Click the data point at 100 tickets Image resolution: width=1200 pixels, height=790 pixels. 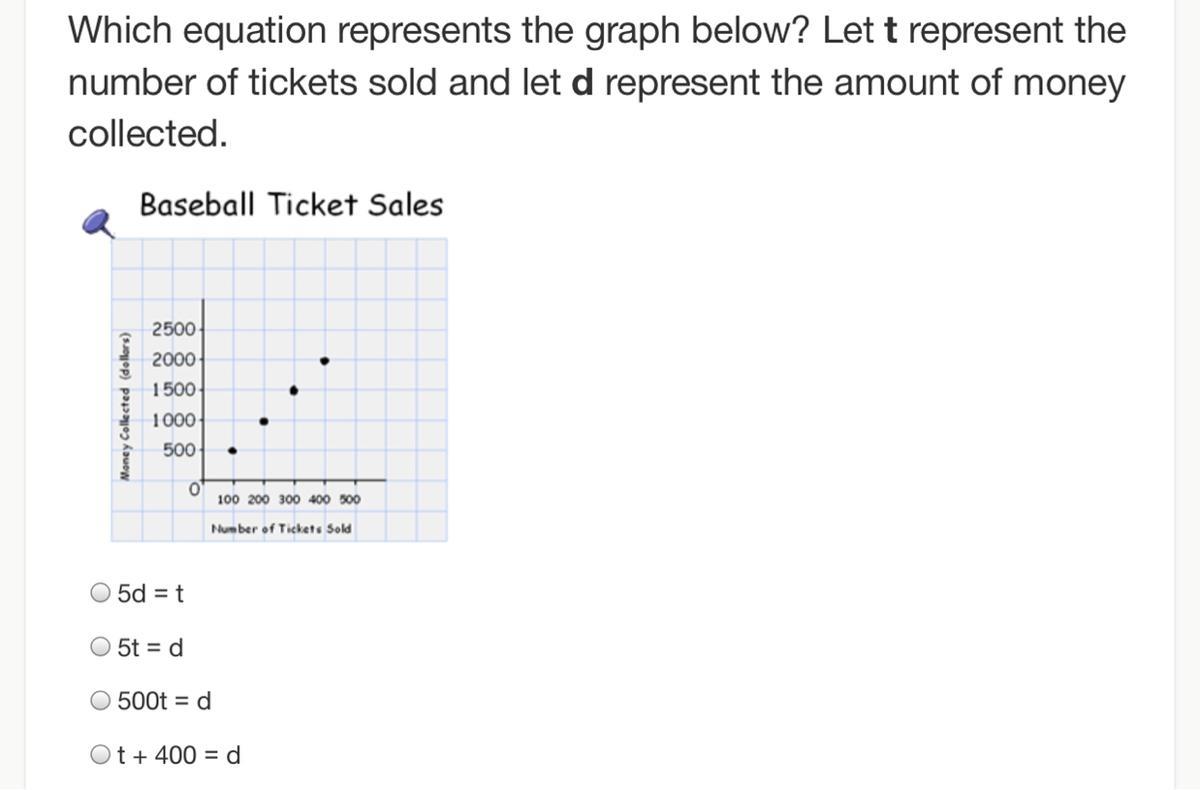tap(233, 451)
